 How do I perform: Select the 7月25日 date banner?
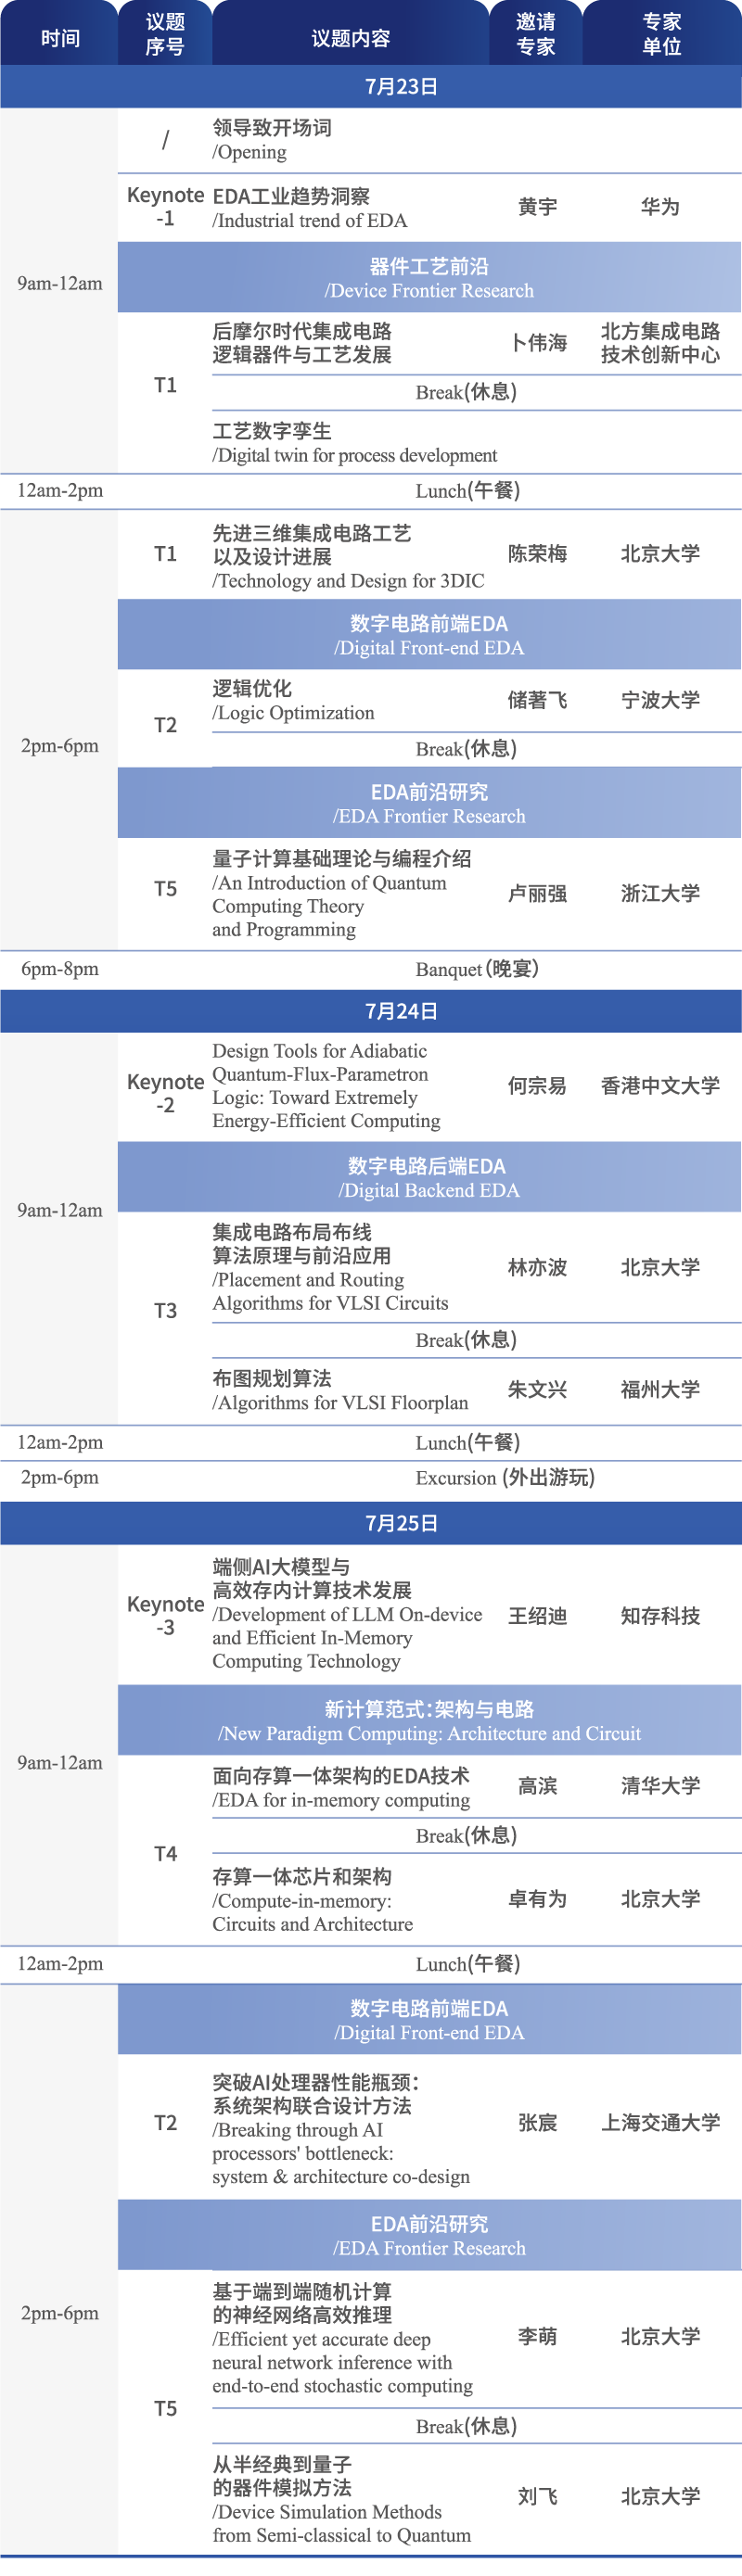tap(400, 1523)
